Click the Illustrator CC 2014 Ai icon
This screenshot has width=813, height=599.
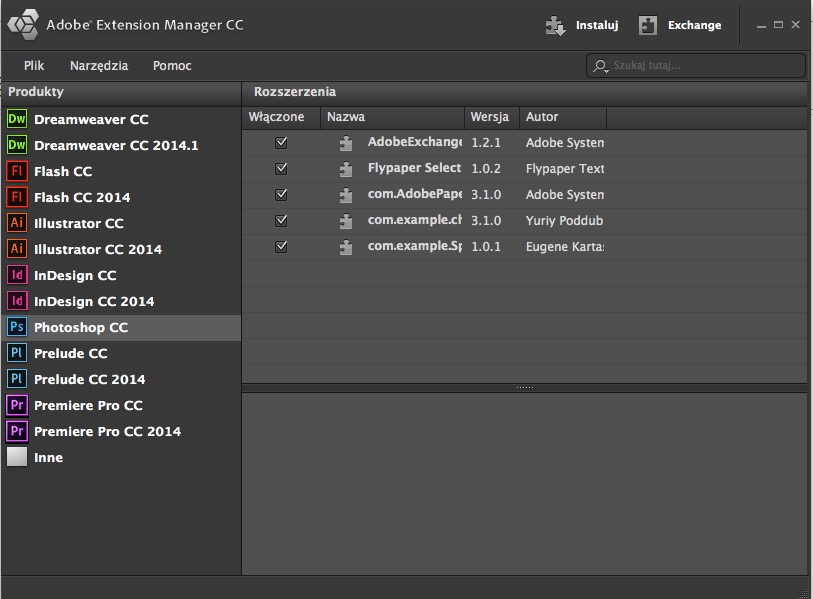pyautogui.click(x=17, y=249)
